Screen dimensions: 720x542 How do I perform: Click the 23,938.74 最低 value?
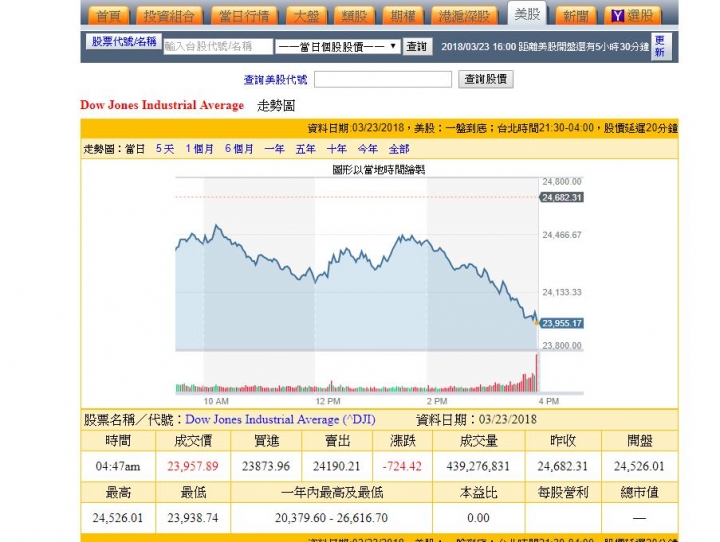pyautogui.click(x=193, y=518)
